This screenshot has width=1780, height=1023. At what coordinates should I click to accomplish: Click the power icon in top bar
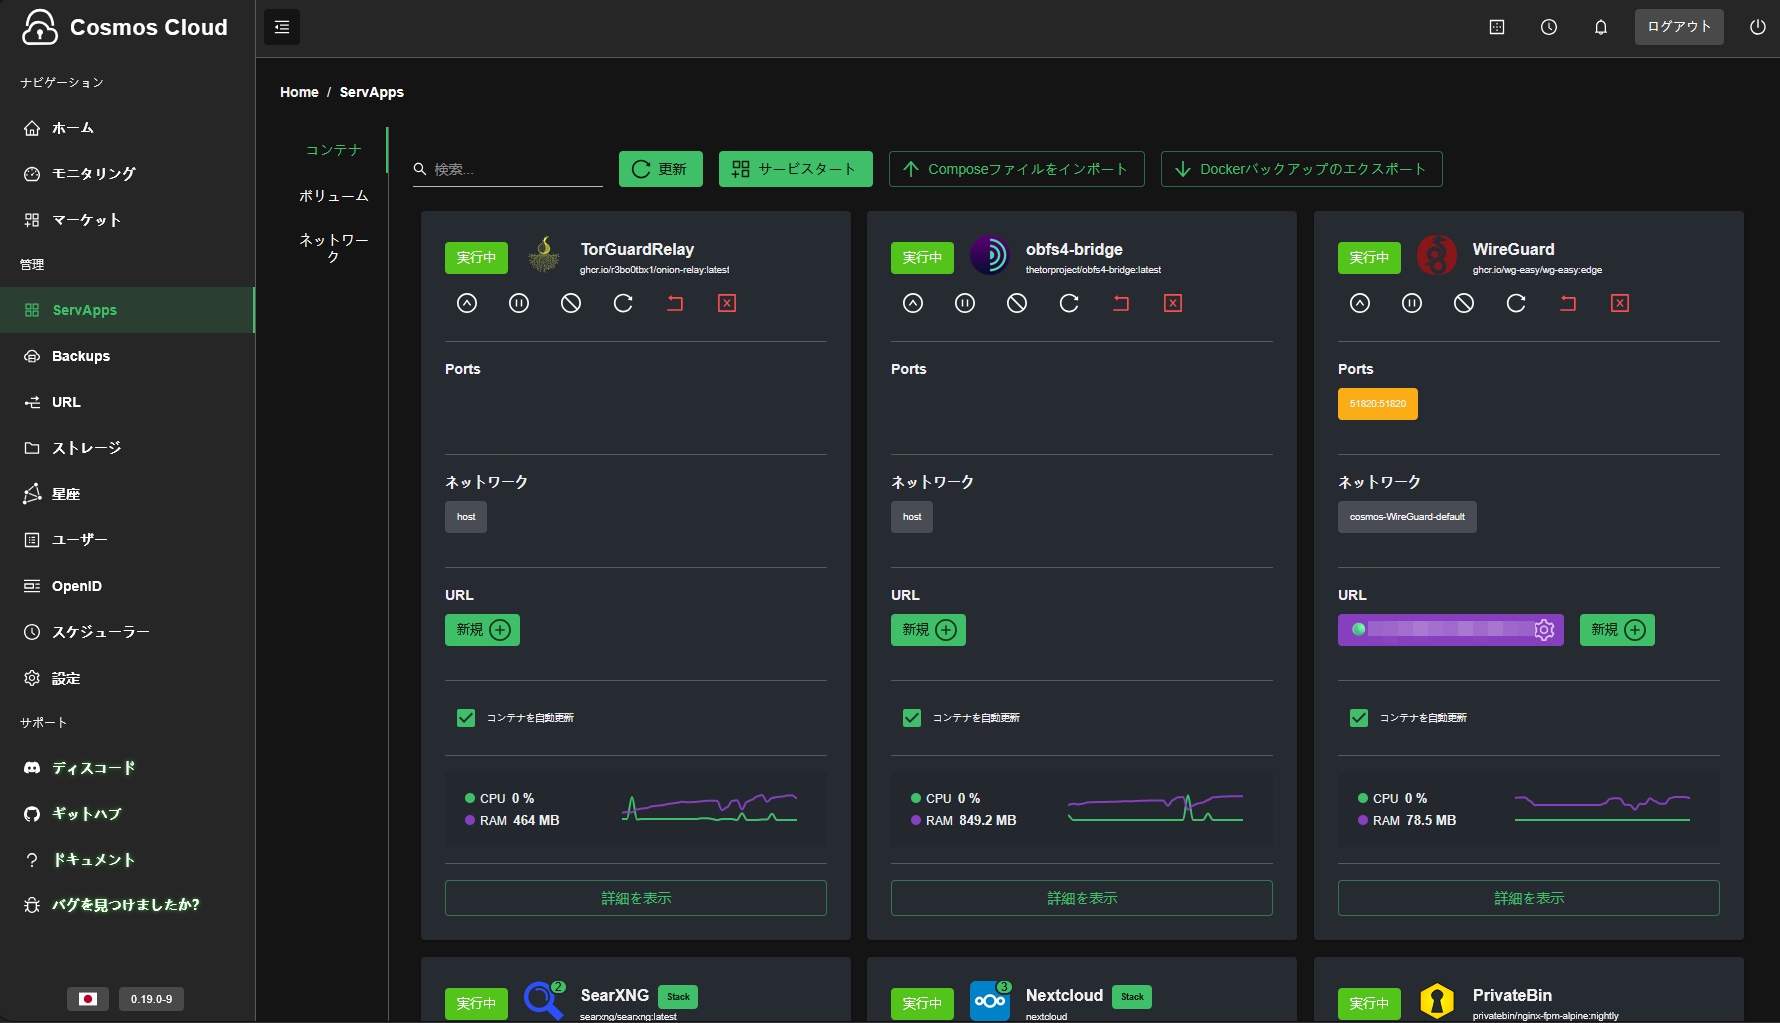pyautogui.click(x=1757, y=27)
